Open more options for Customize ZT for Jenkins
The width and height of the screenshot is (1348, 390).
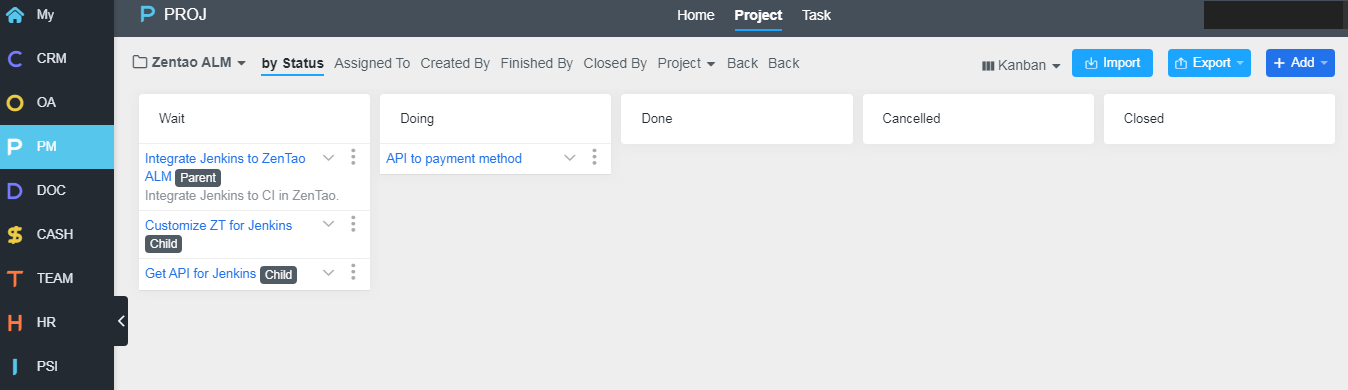pyautogui.click(x=353, y=224)
